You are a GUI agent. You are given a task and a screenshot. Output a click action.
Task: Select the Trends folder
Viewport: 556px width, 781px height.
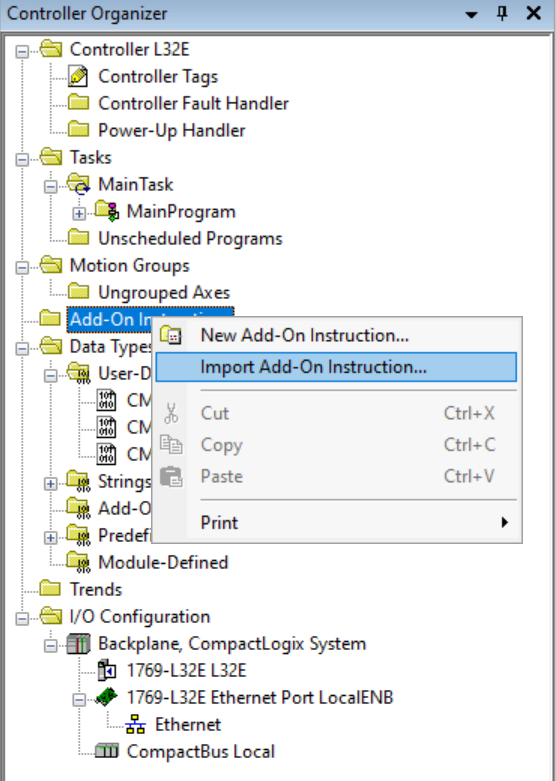[96, 589]
